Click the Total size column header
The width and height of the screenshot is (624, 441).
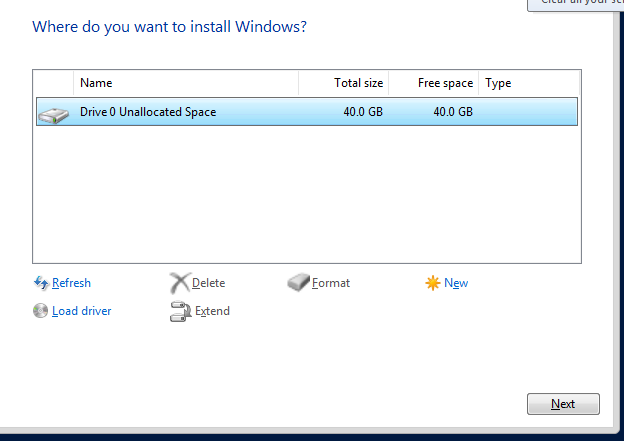(x=343, y=83)
